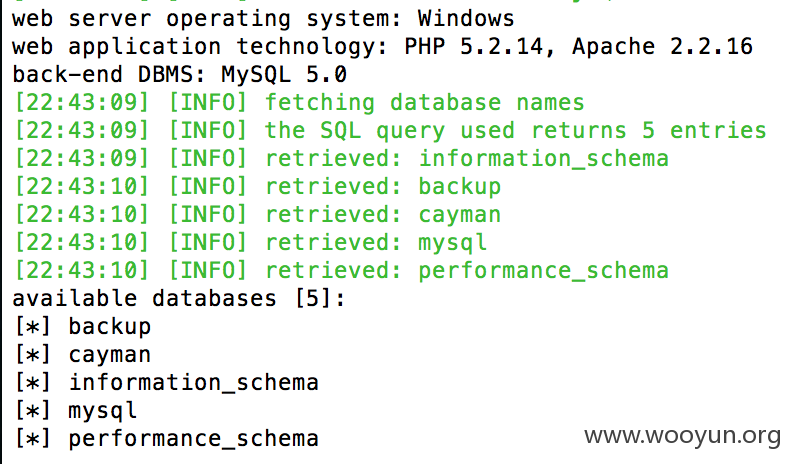Click the retrieved performance_schema log entry
The image size is (790, 464).
click(342, 271)
